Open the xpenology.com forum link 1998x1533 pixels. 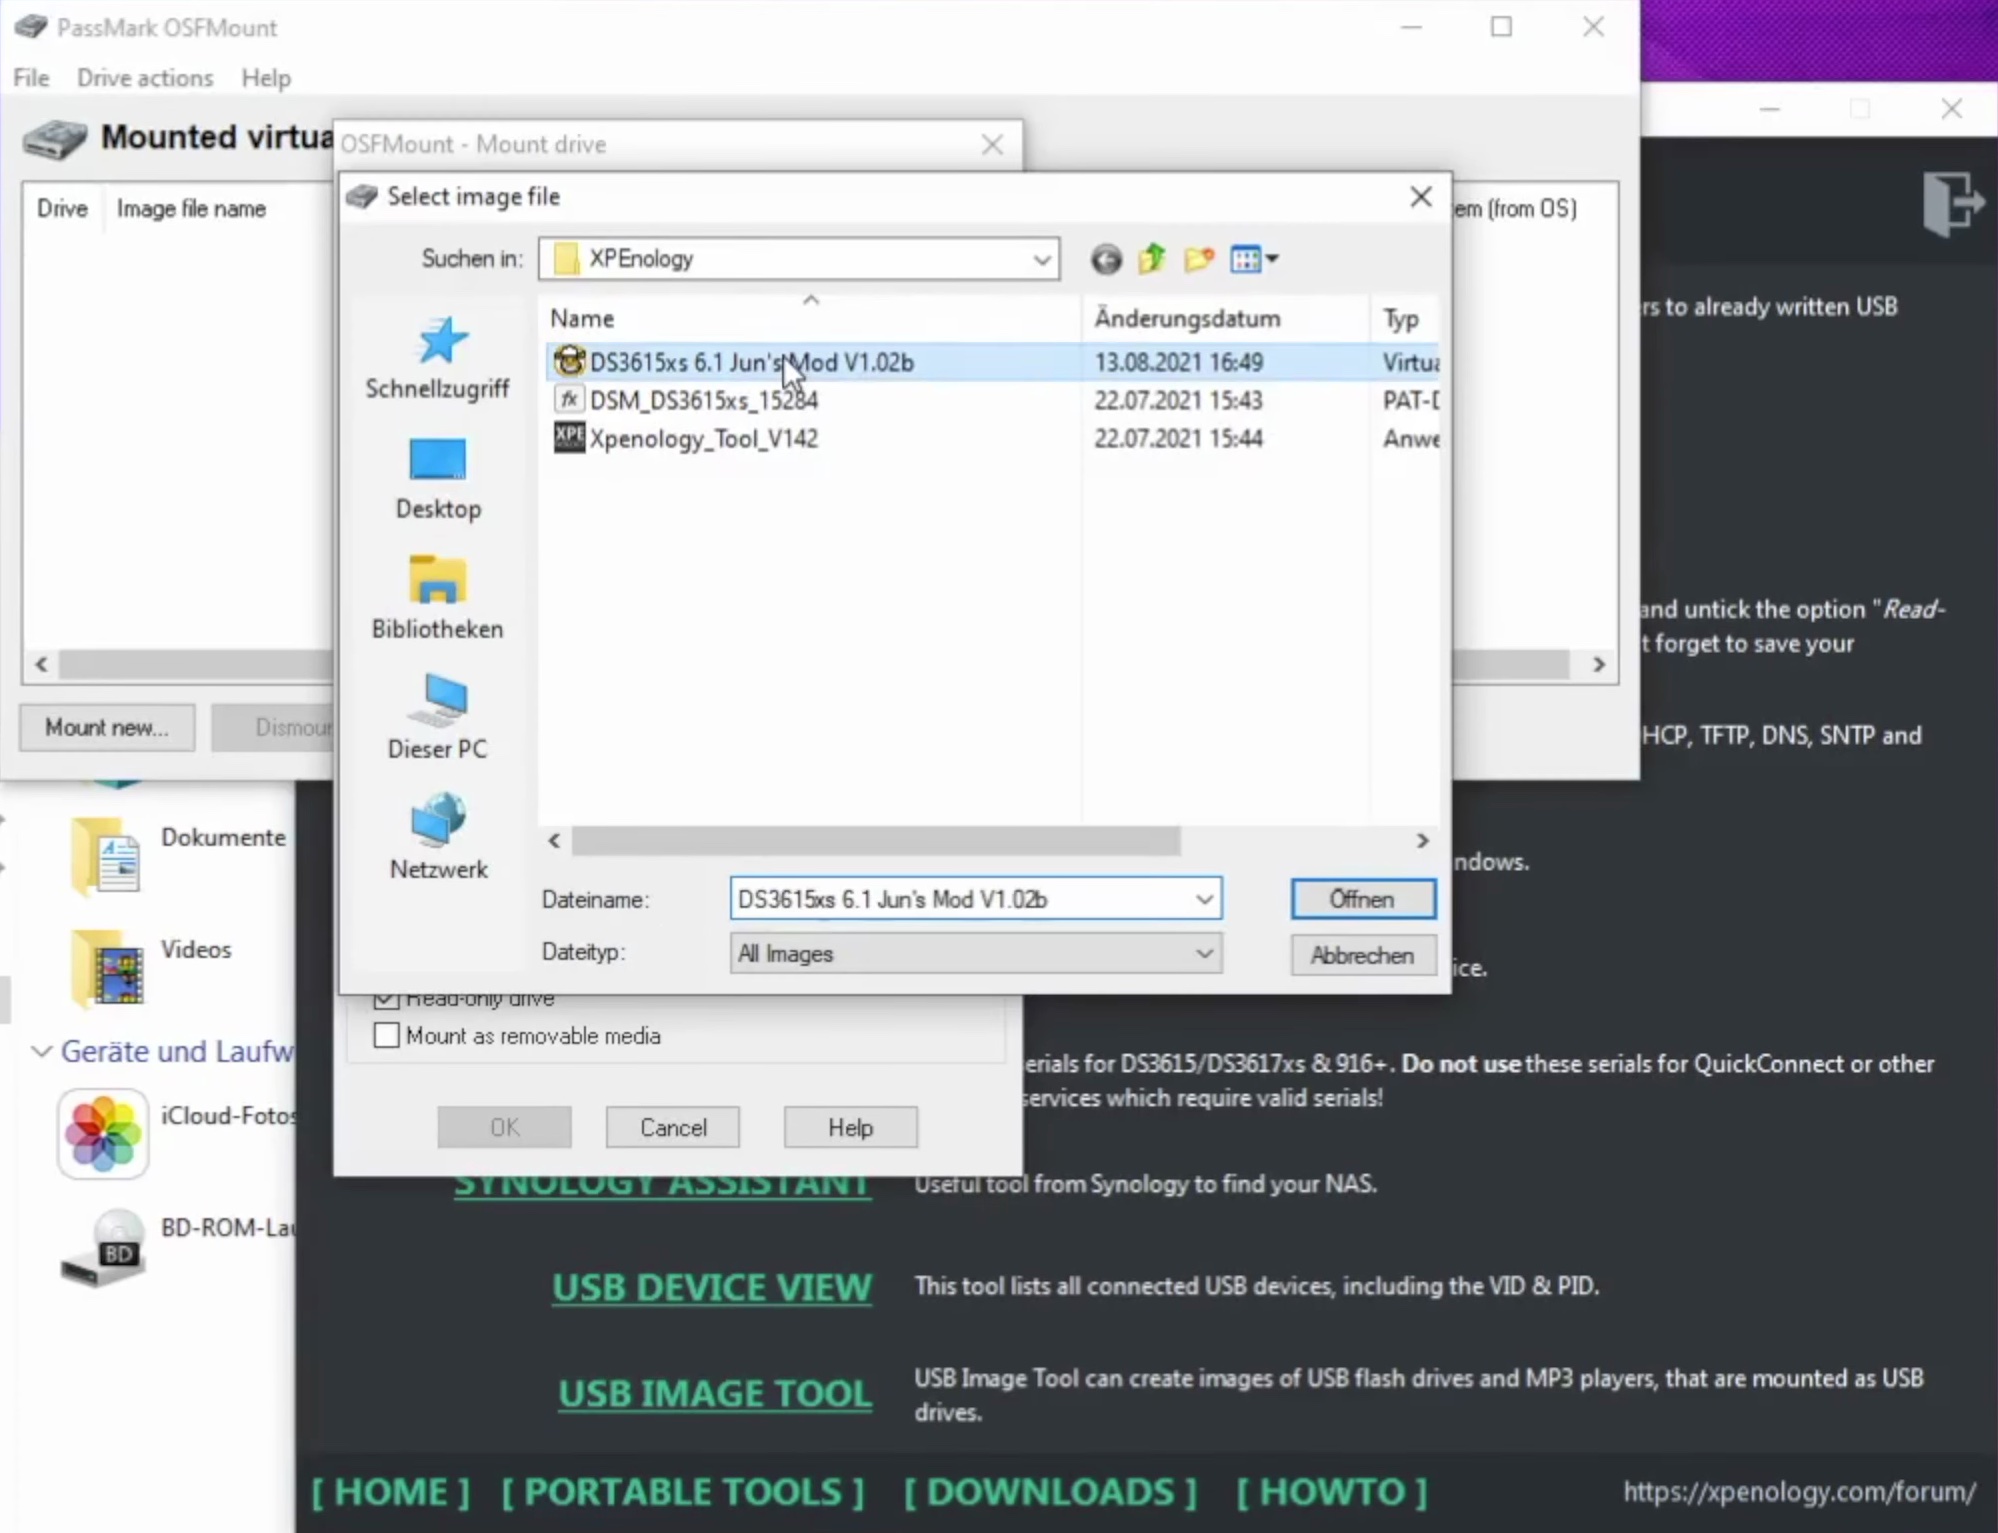coord(1799,1492)
